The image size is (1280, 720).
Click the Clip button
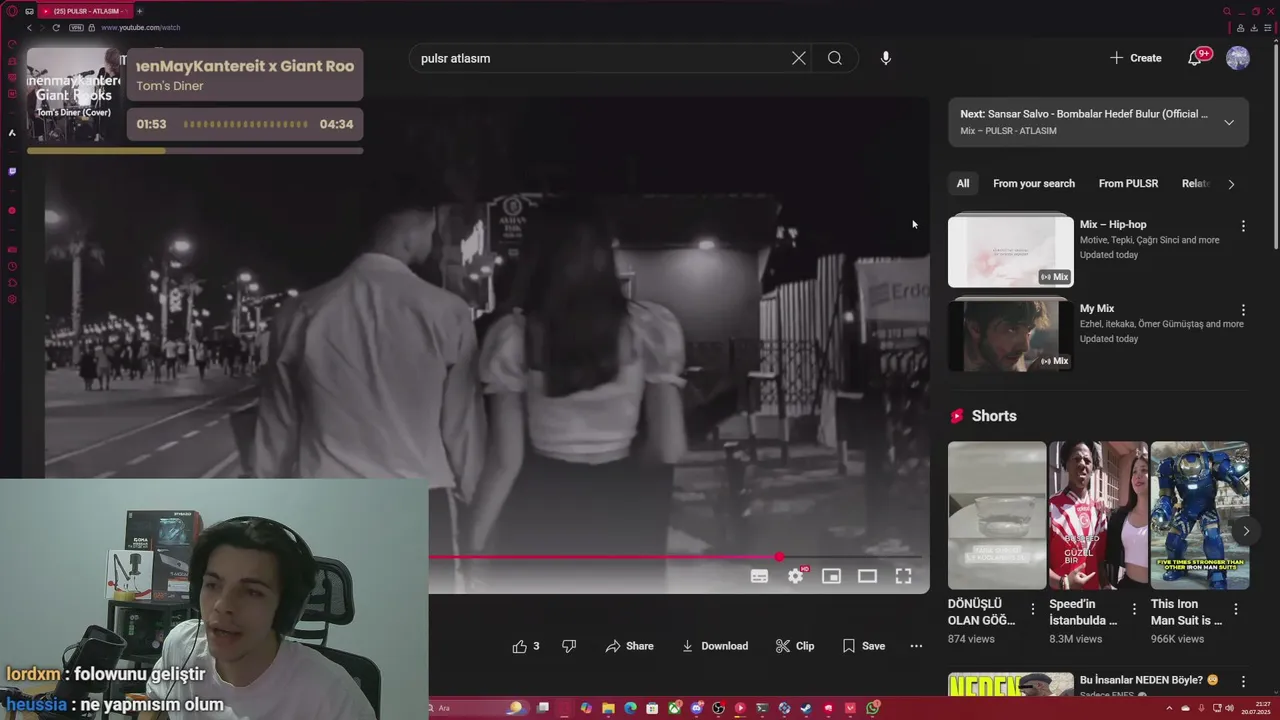coord(795,646)
